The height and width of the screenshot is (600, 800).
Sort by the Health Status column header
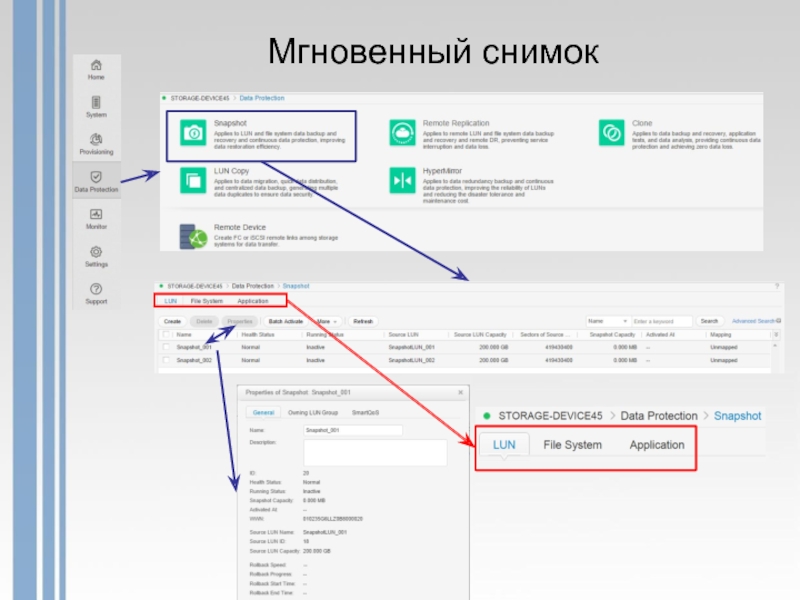pos(258,335)
